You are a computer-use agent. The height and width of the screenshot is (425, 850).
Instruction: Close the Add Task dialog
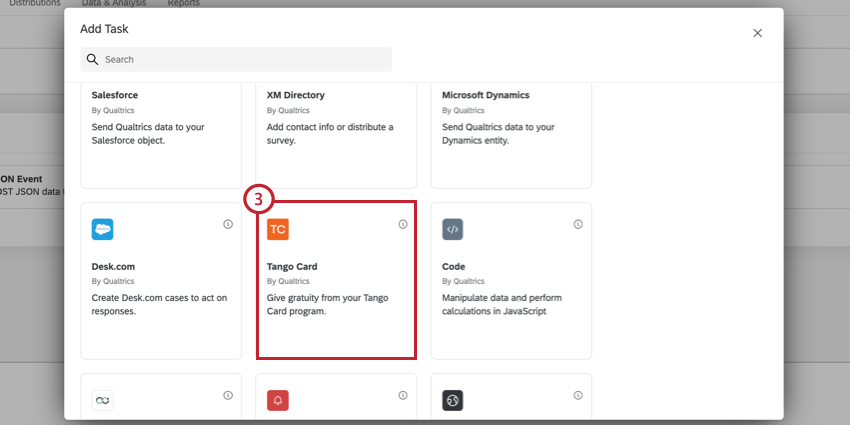pyautogui.click(x=757, y=33)
